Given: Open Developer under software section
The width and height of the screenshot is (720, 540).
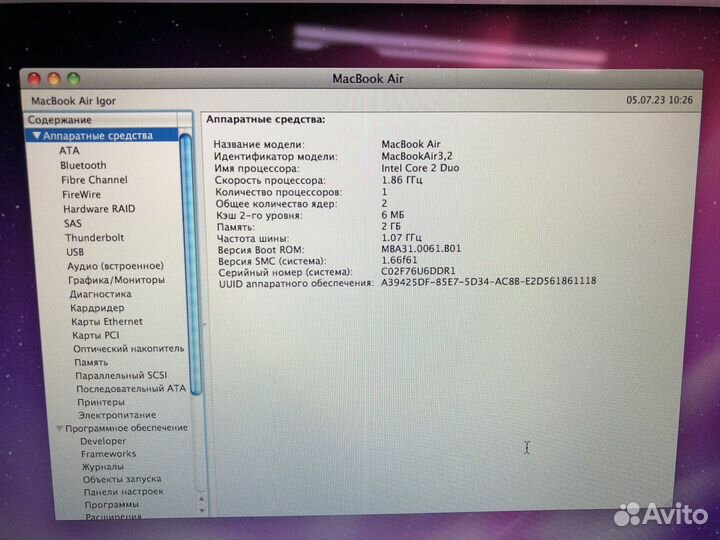Looking at the screenshot, I should click(x=103, y=441).
